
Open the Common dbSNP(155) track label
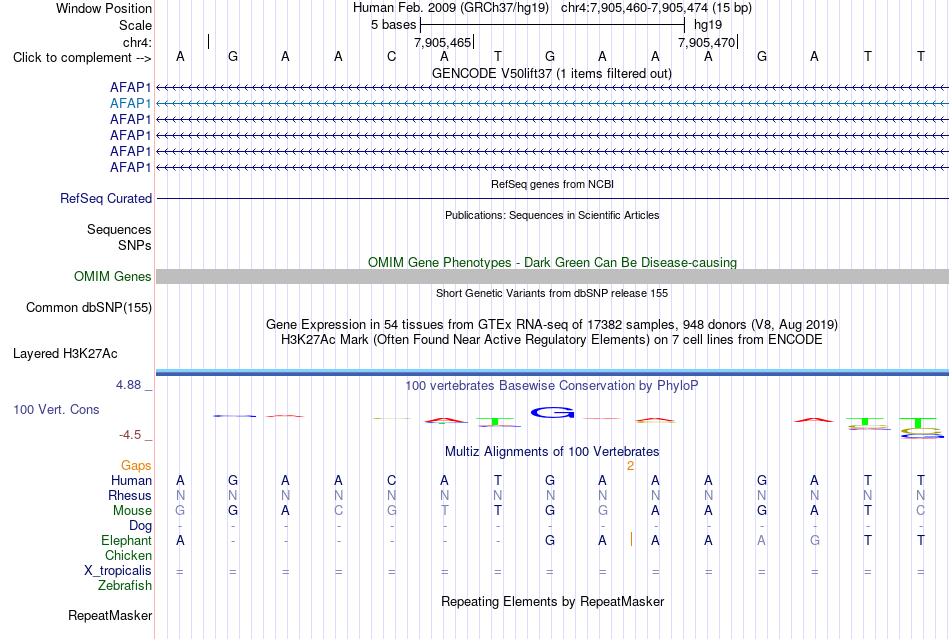pyautogui.click(x=88, y=308)
